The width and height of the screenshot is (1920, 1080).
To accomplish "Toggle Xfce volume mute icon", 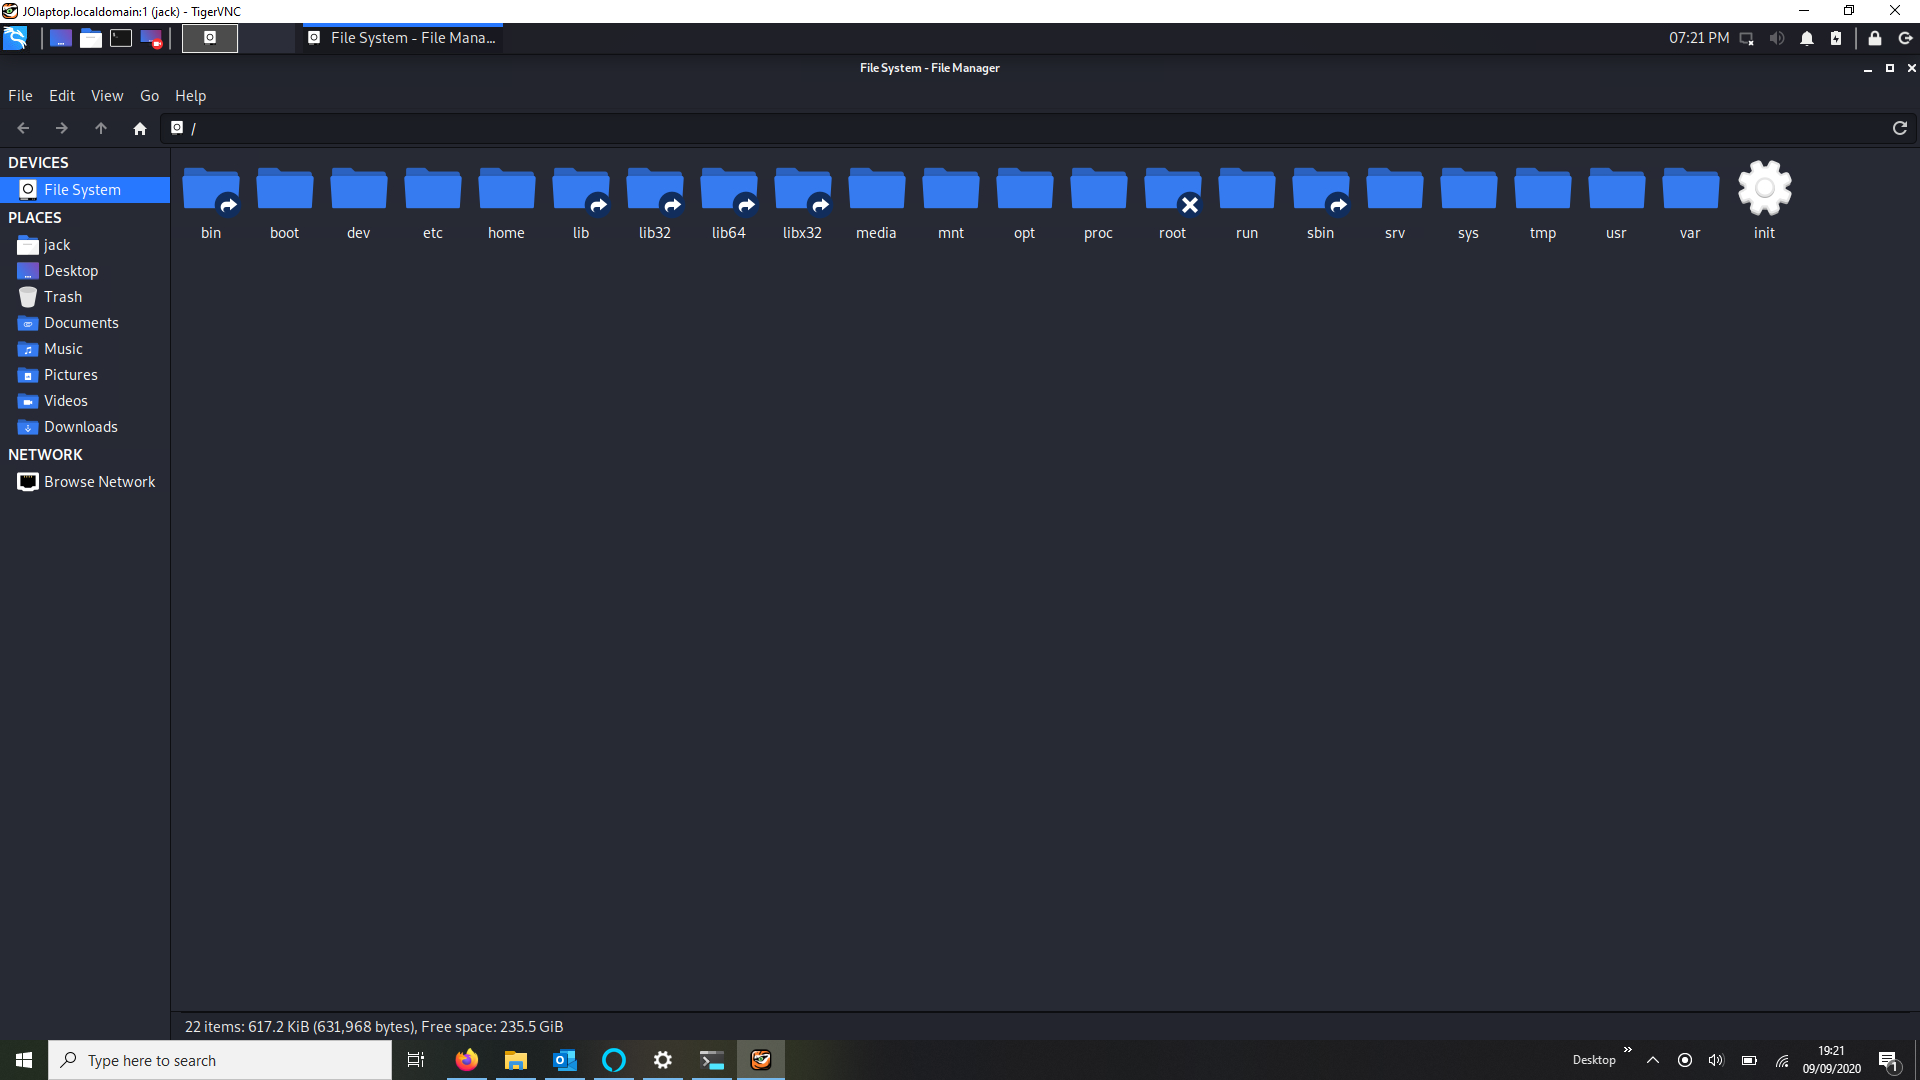I will 1777,38.
